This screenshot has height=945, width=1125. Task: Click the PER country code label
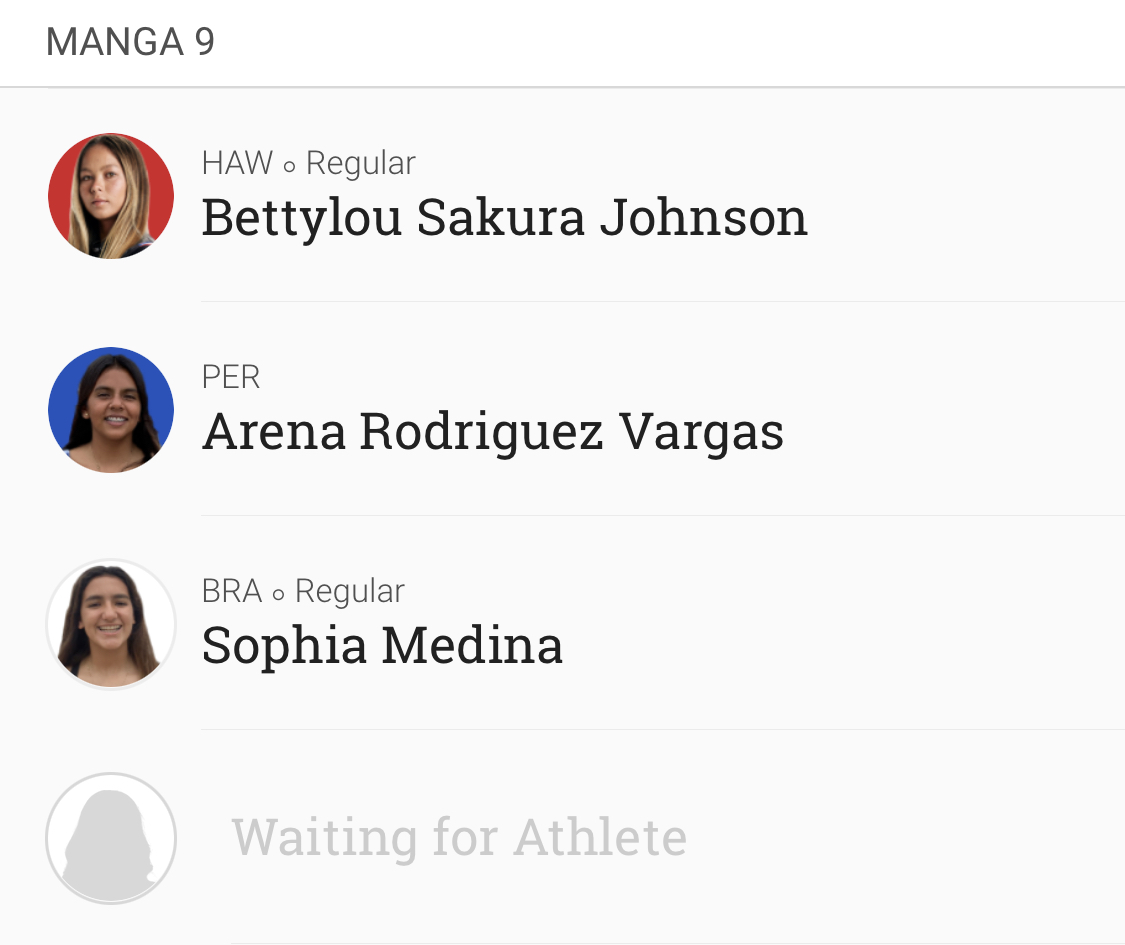(x=230, y=377)
